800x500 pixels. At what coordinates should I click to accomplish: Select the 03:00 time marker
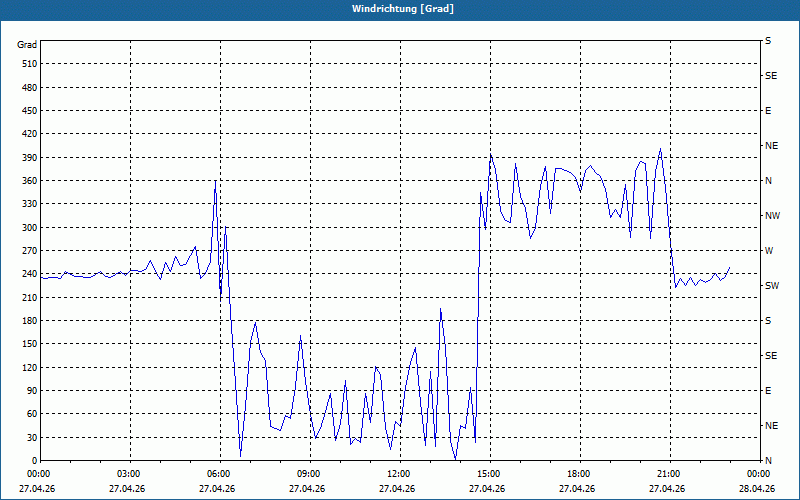pos(129,474)
